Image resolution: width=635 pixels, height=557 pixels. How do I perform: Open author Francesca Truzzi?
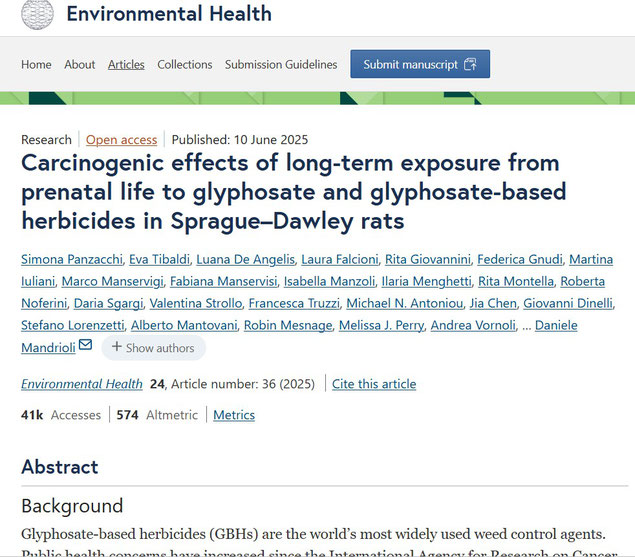(x=294, y=303)
